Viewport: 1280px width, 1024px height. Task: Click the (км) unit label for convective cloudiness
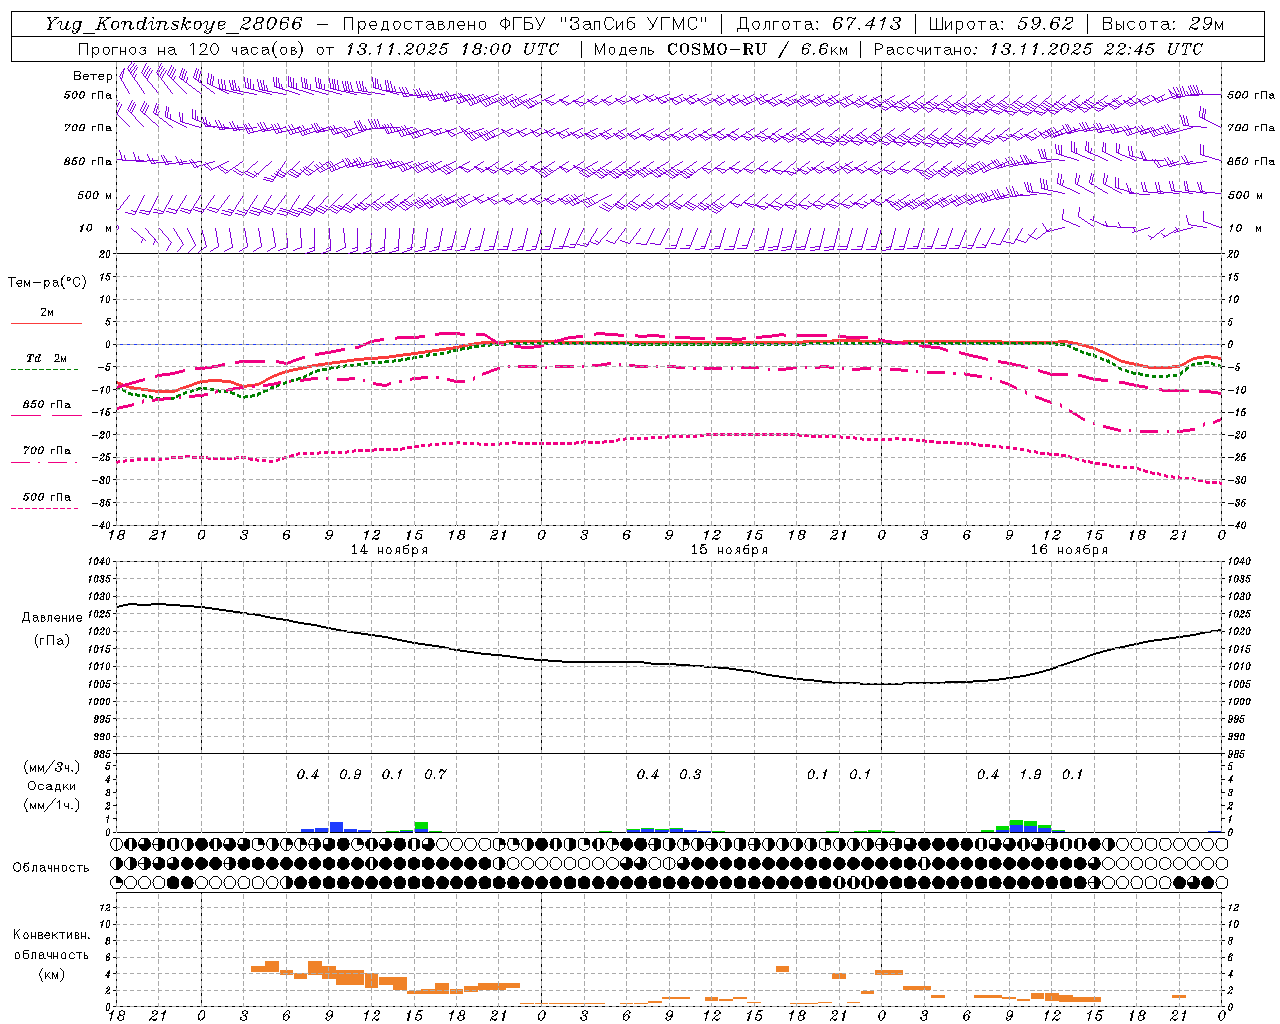(x=51, y=974)
